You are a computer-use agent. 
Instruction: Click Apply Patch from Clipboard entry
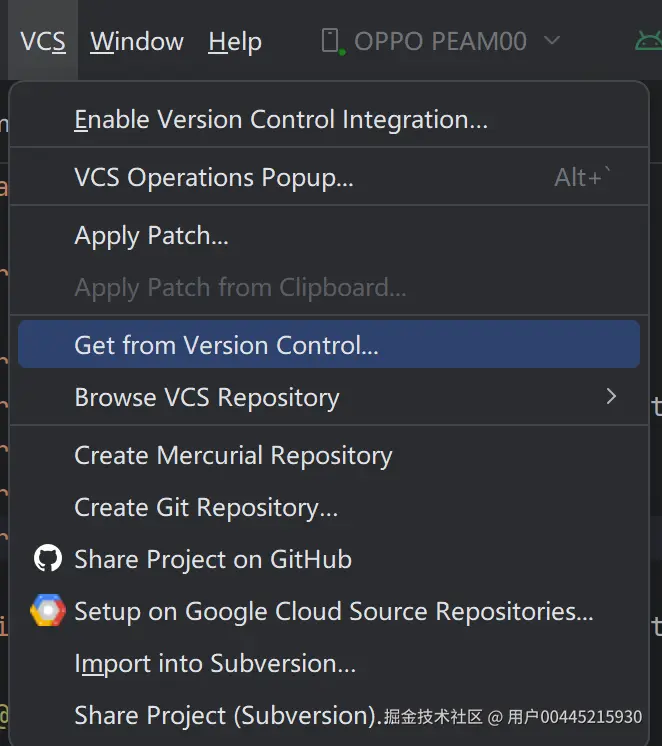click(x=240, y=288)
